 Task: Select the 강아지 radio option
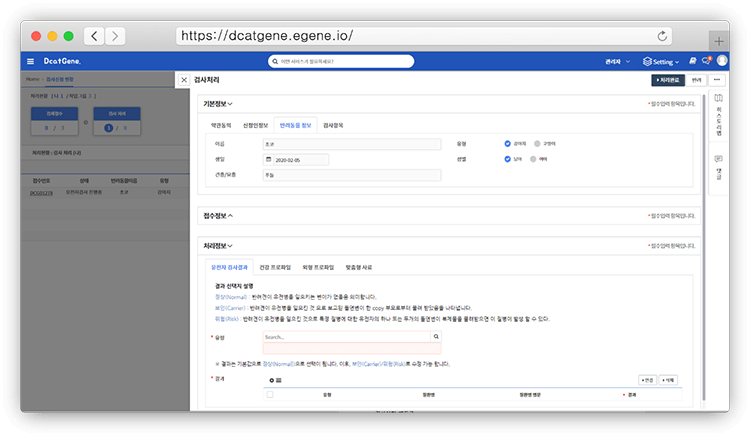tap(508, 143)
